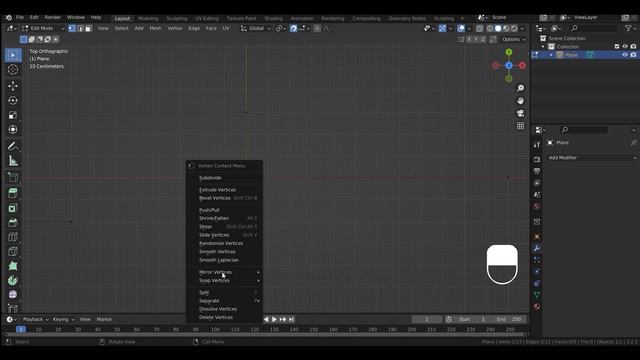Activate the Extrude Region tool
The width and height of the screenshot is (640, 360).
coord(13,193)
